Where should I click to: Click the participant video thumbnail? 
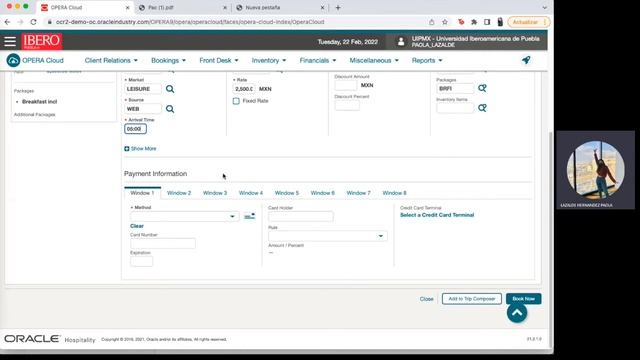[596, 170]
